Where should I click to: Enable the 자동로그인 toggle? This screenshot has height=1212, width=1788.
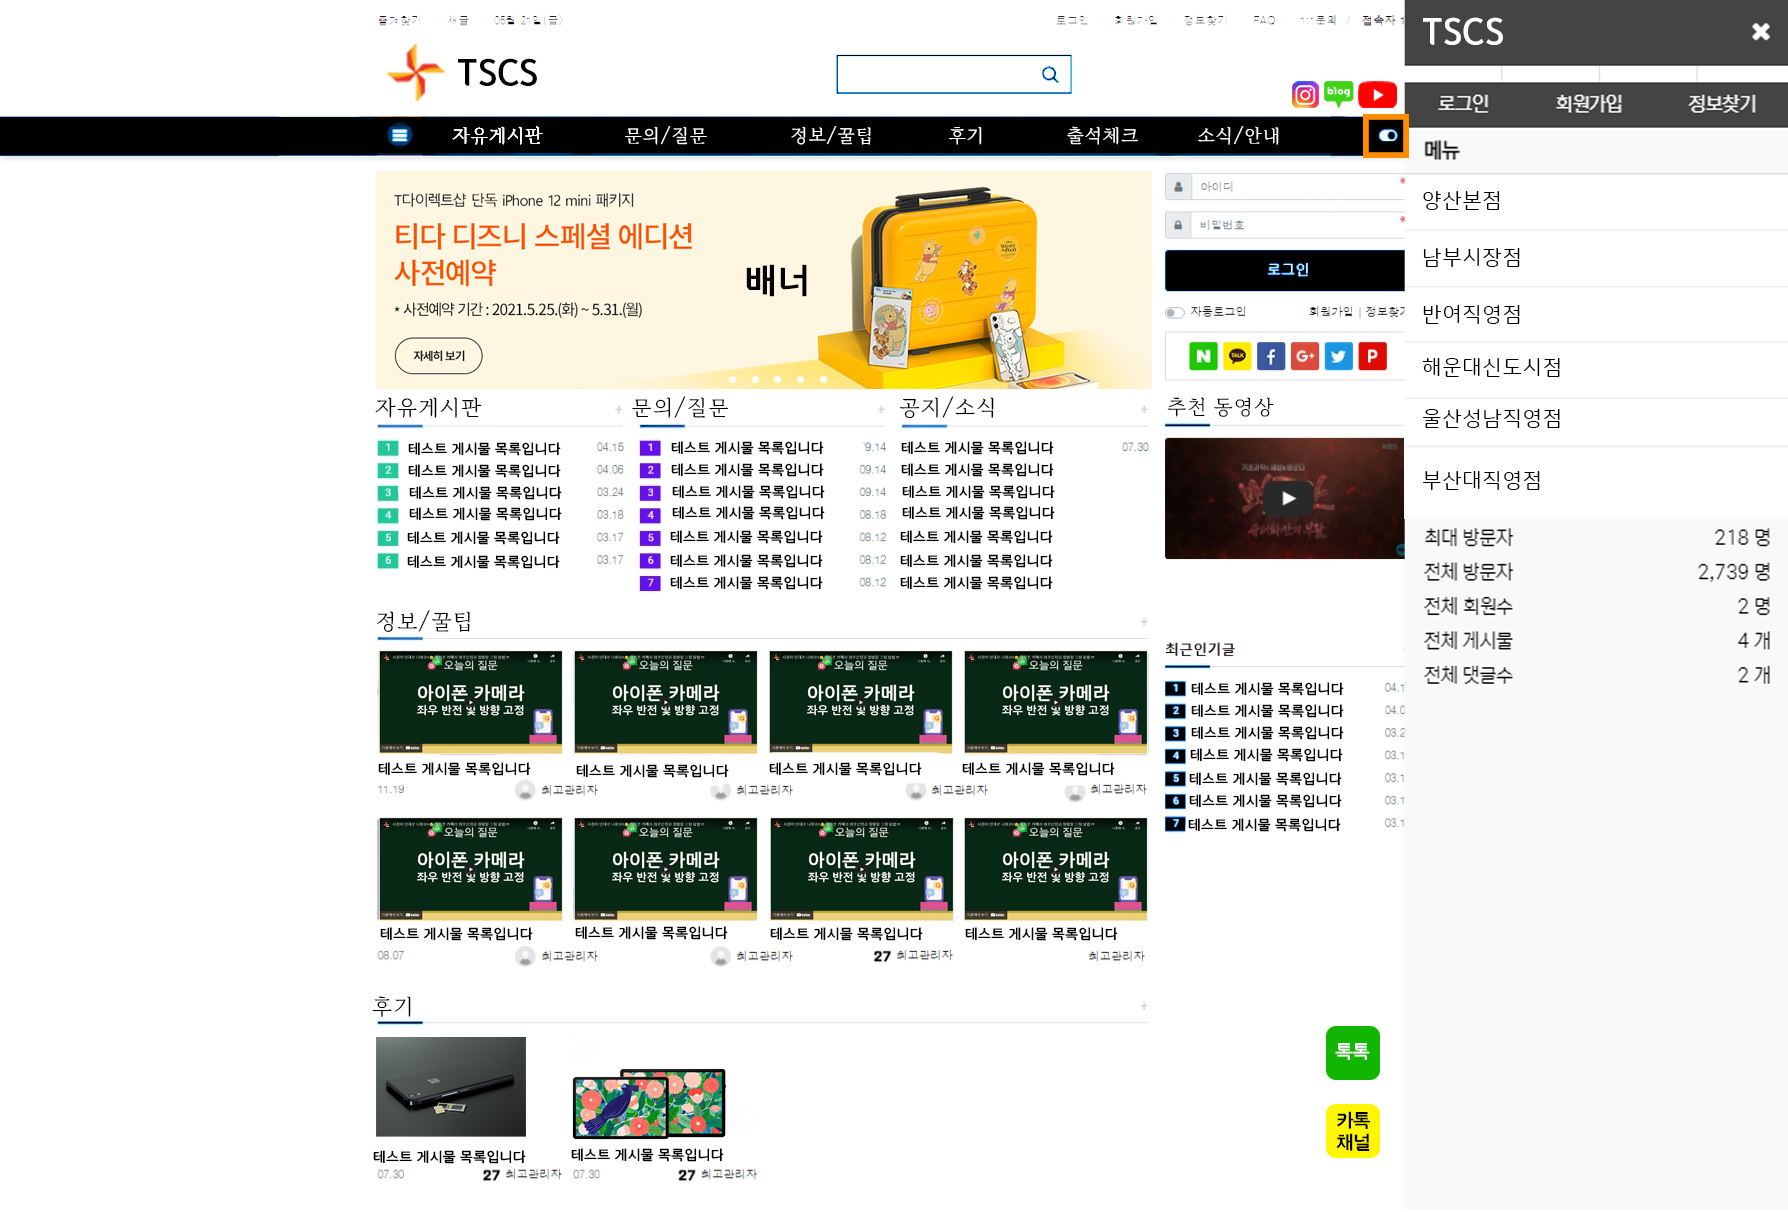1175,312
